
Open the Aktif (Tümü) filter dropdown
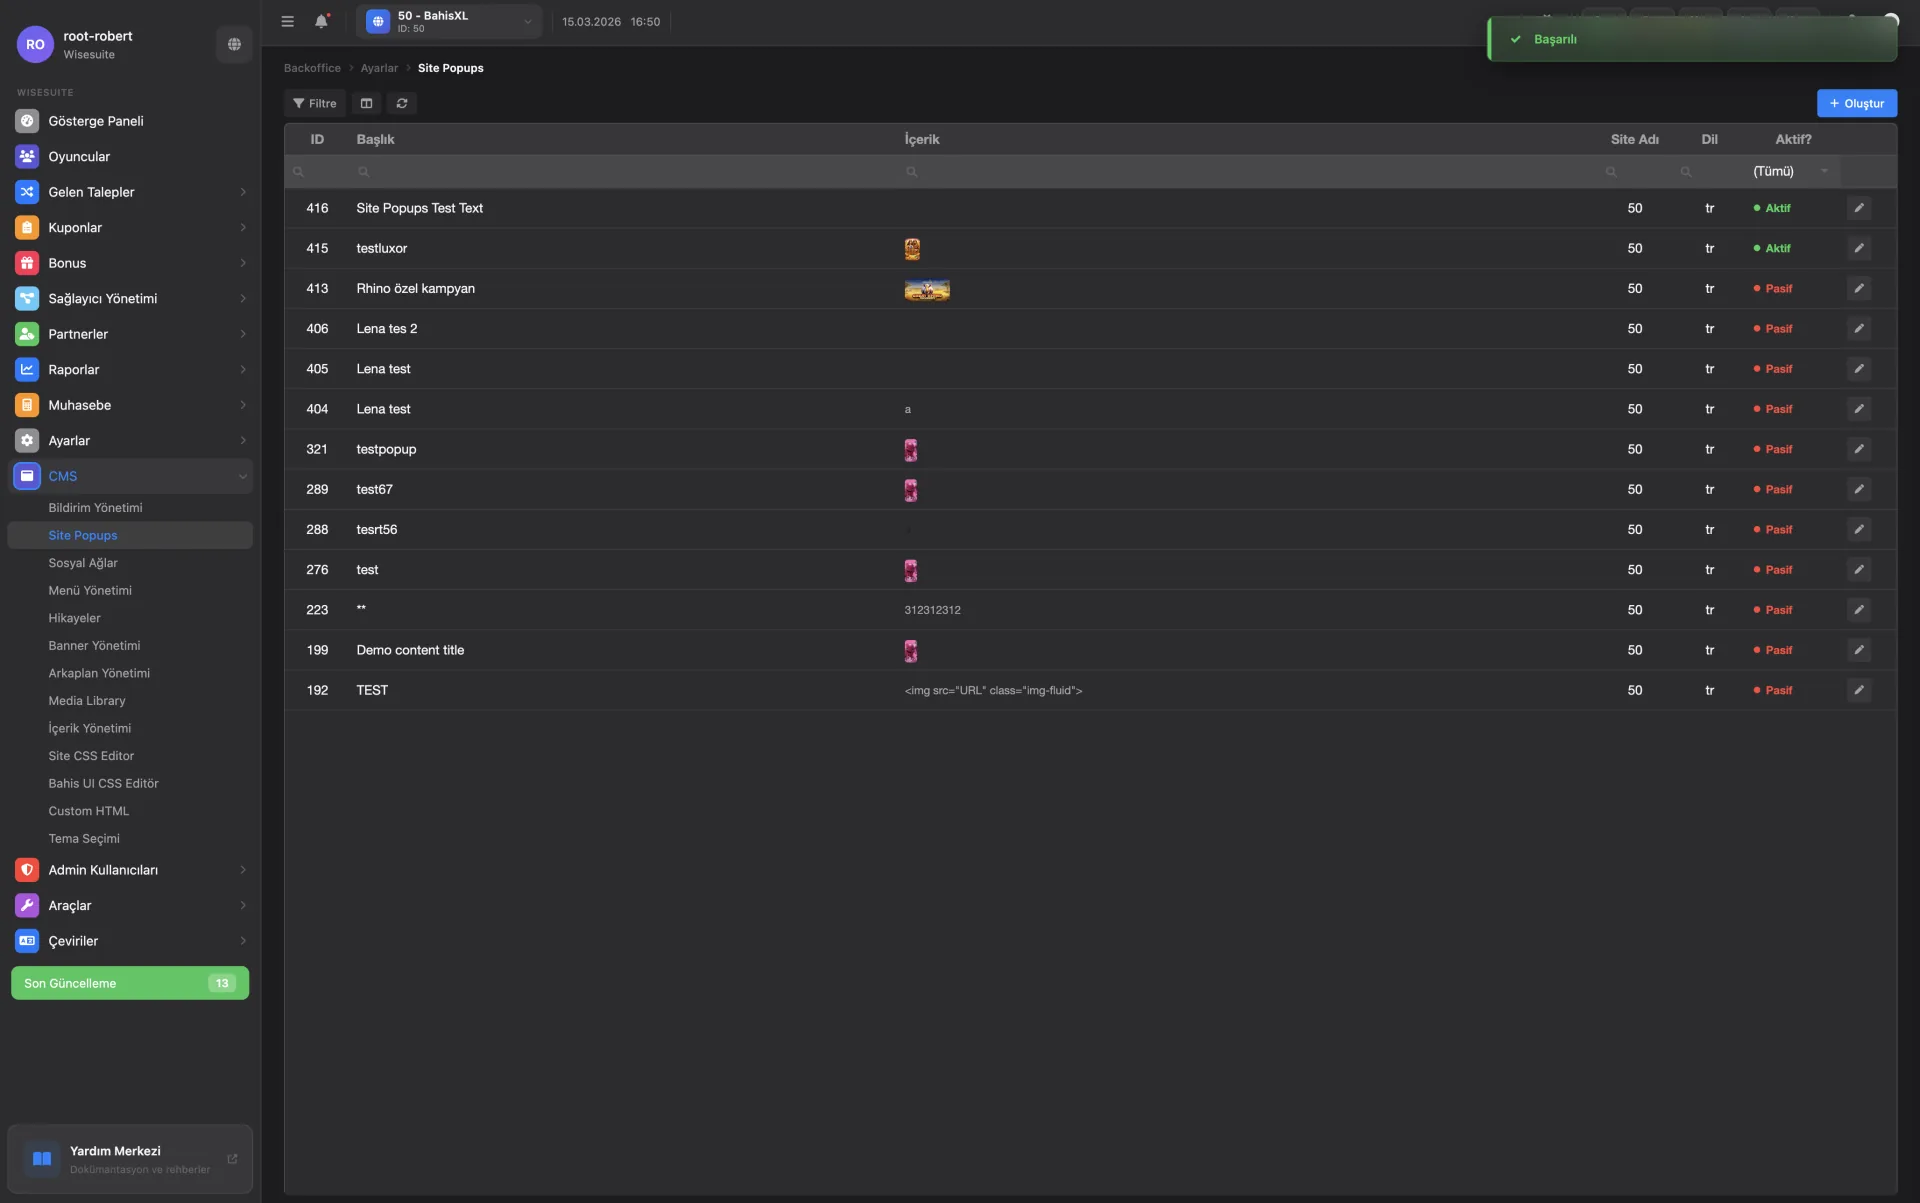click(1791, 171)
